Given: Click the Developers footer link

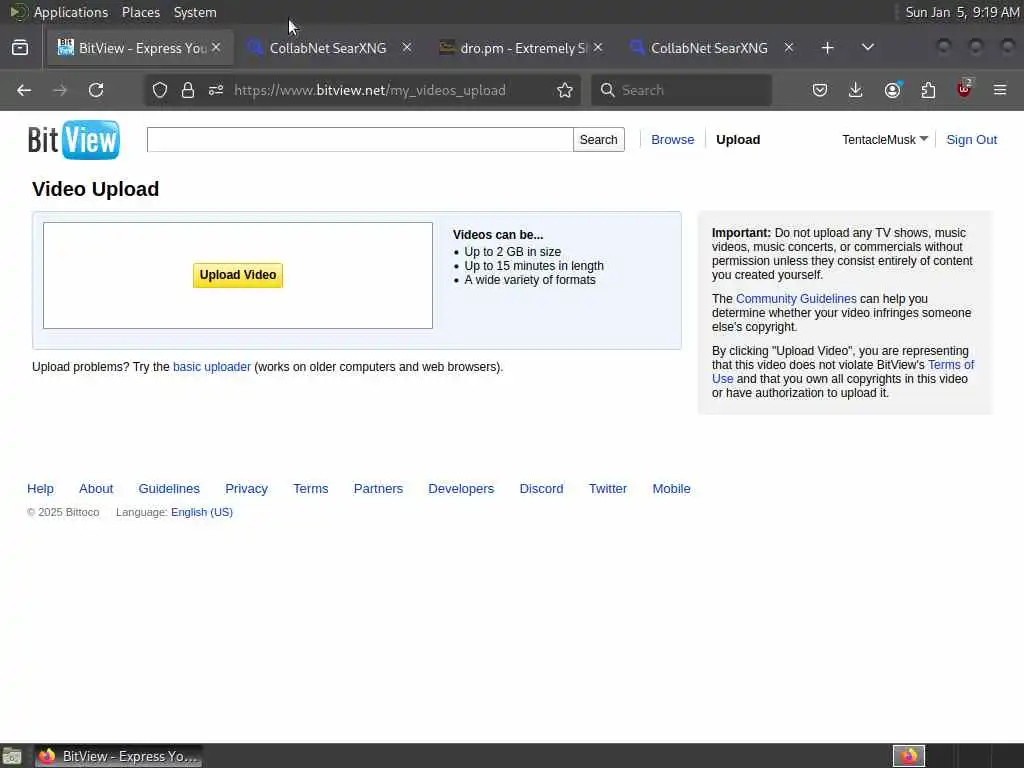Looking at the screenshot, I should 461,488.
